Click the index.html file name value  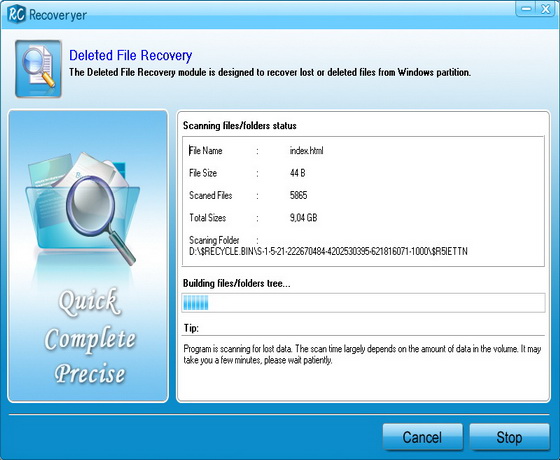coord(306,151)
